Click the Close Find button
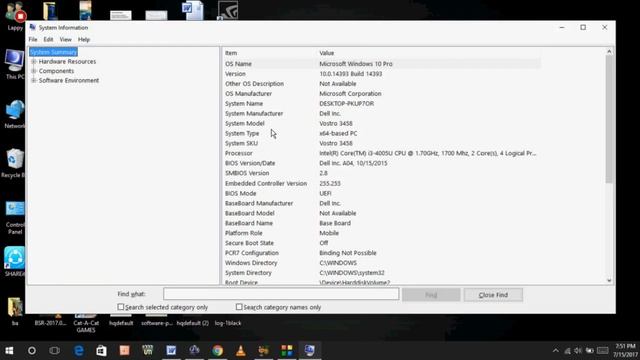Screen dimensions: 640x360 (x=493, y=295)
